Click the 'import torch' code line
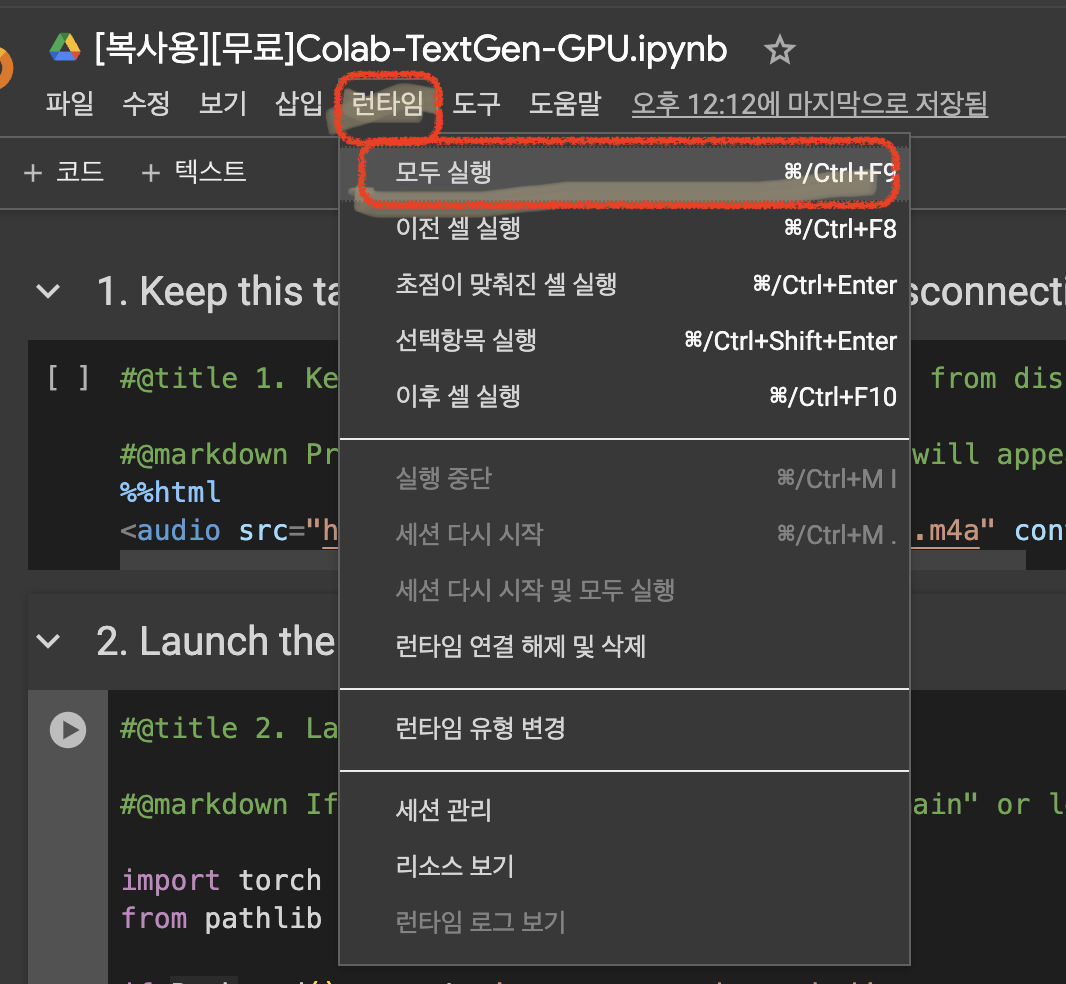 (221, 881)
